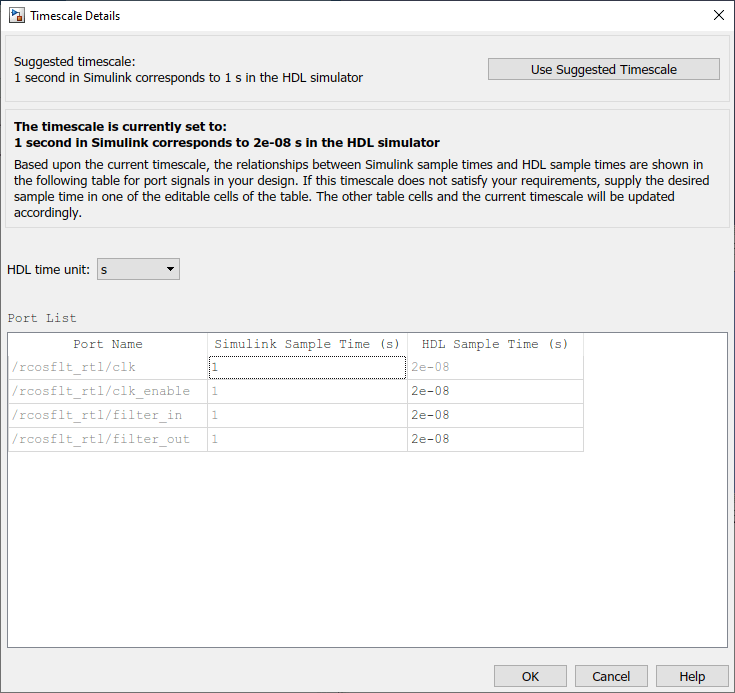The height and width of the screenshot is (693, 735).
Task: Click the Port Name column header
Action: pos(108,344)
